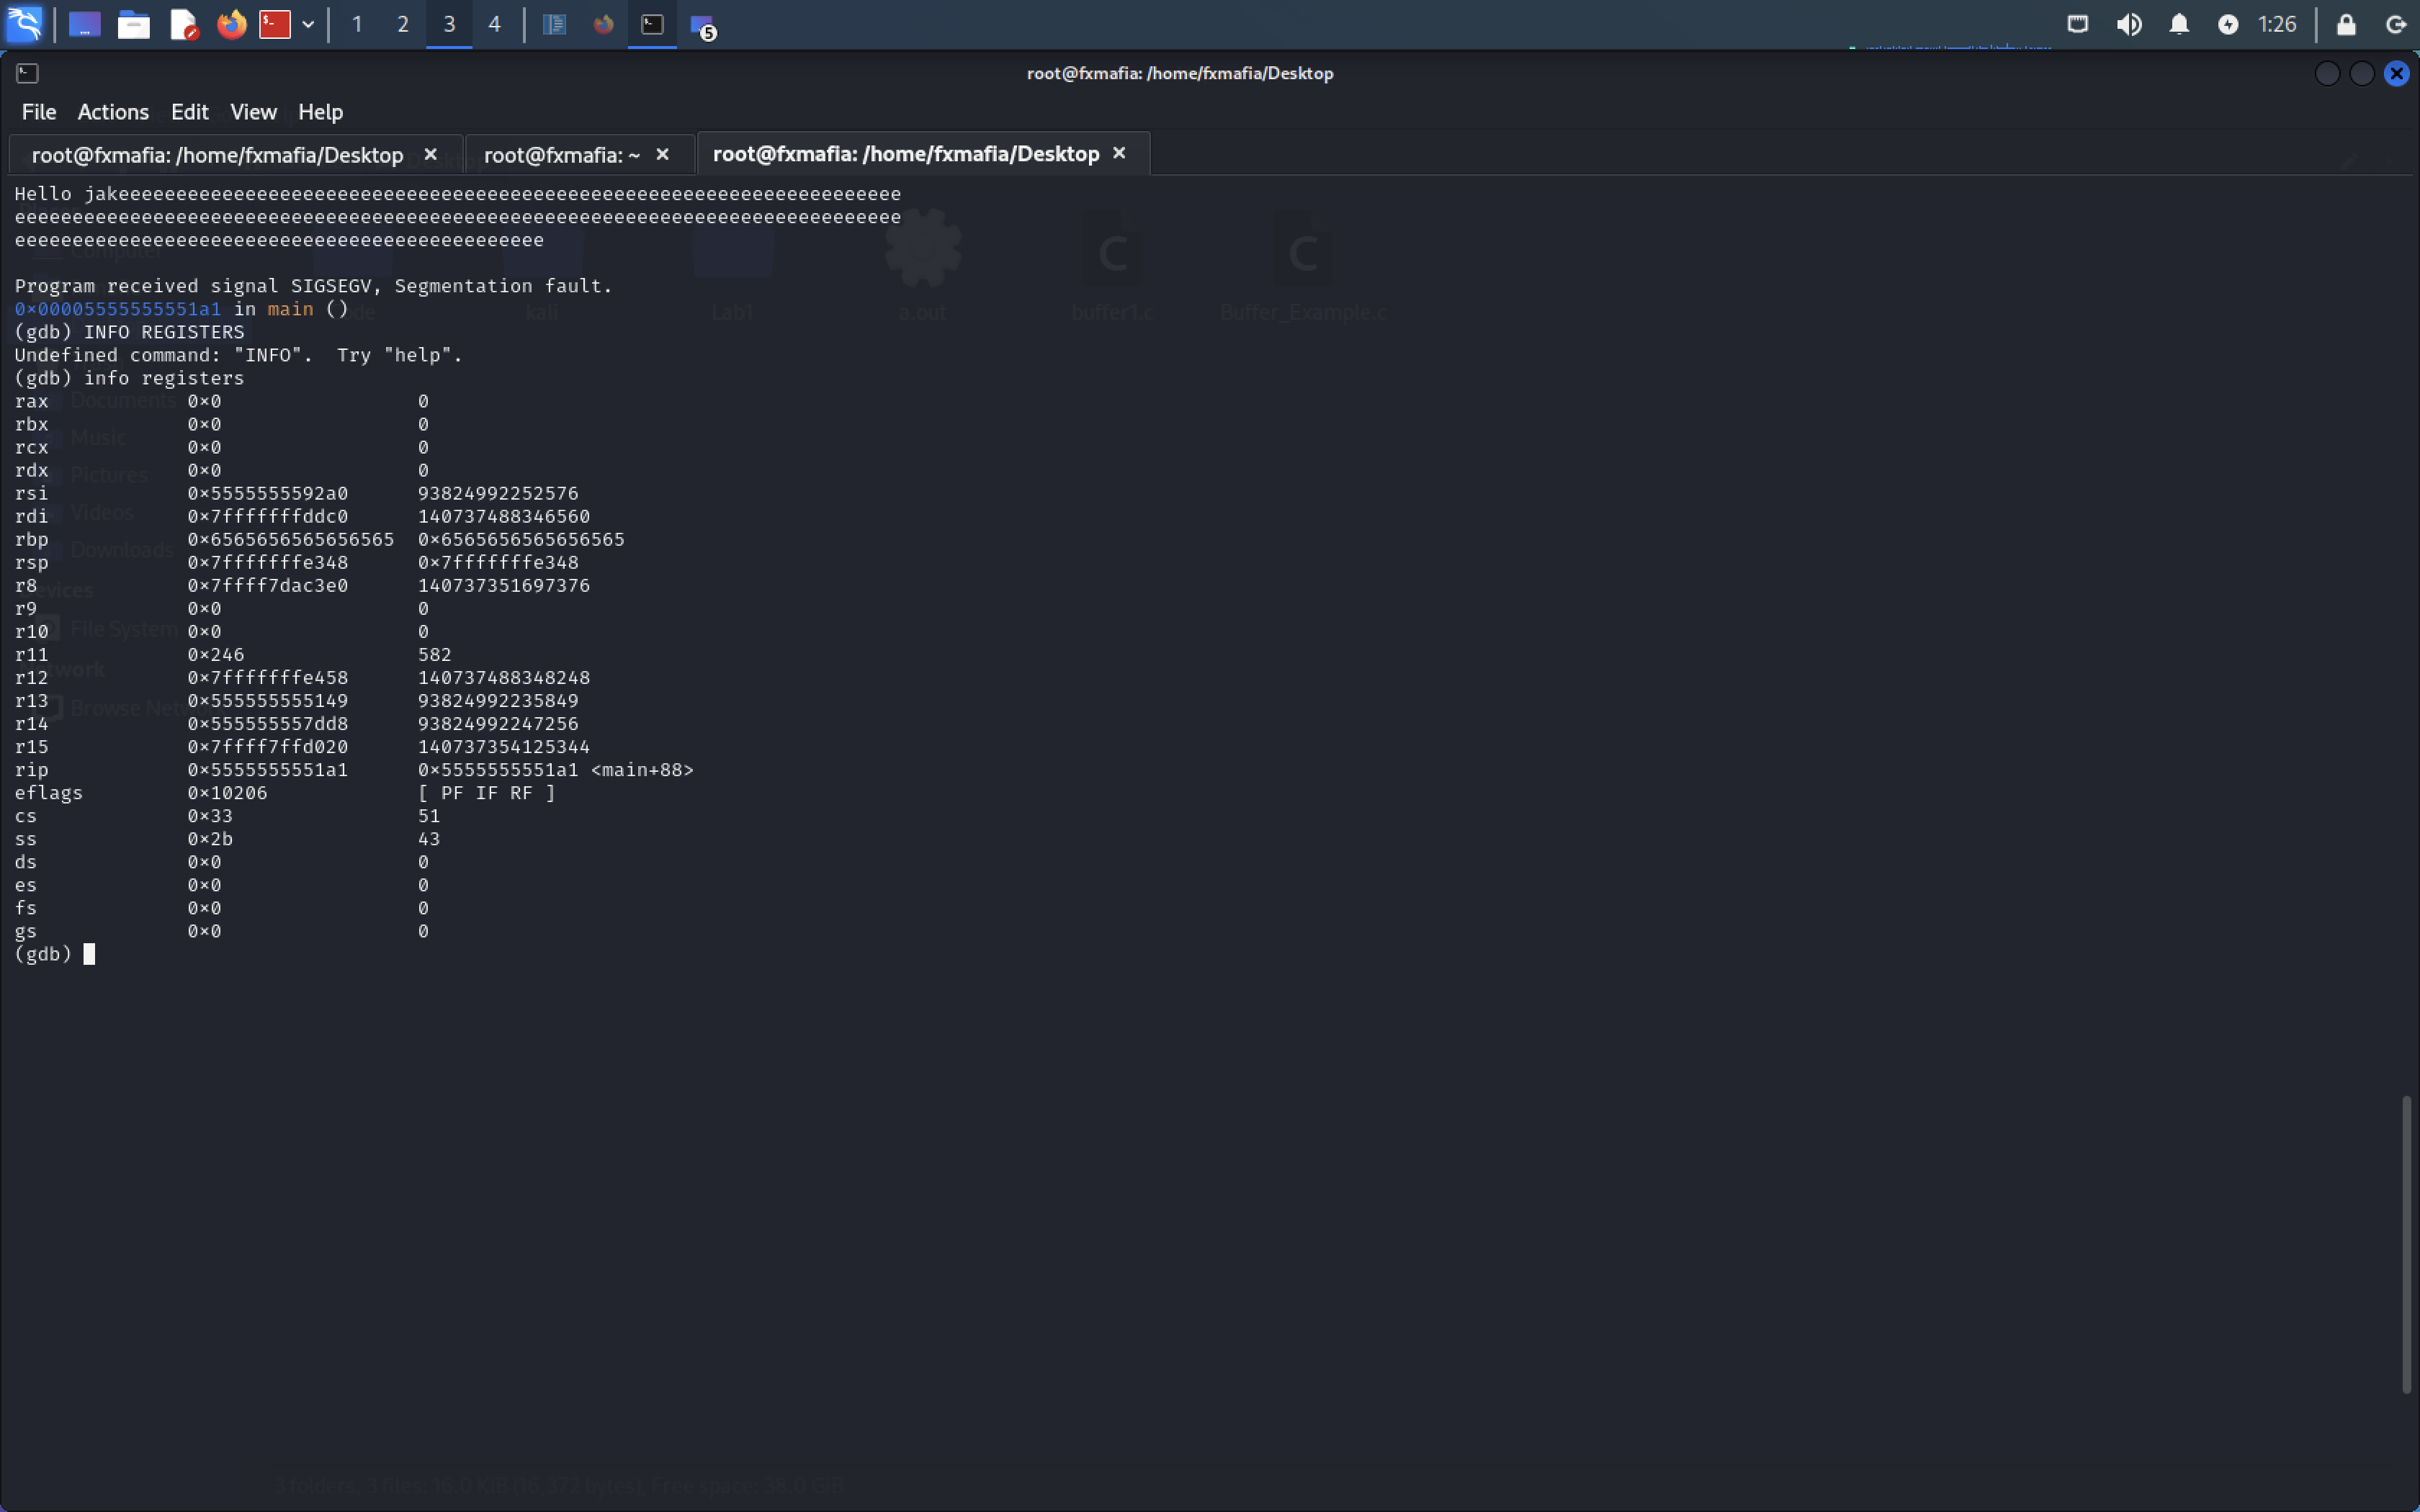Maximize the terminal window
The width and height of the screenshot is (2420, 1512).
pyautogui.click(x=2362, y=73)
